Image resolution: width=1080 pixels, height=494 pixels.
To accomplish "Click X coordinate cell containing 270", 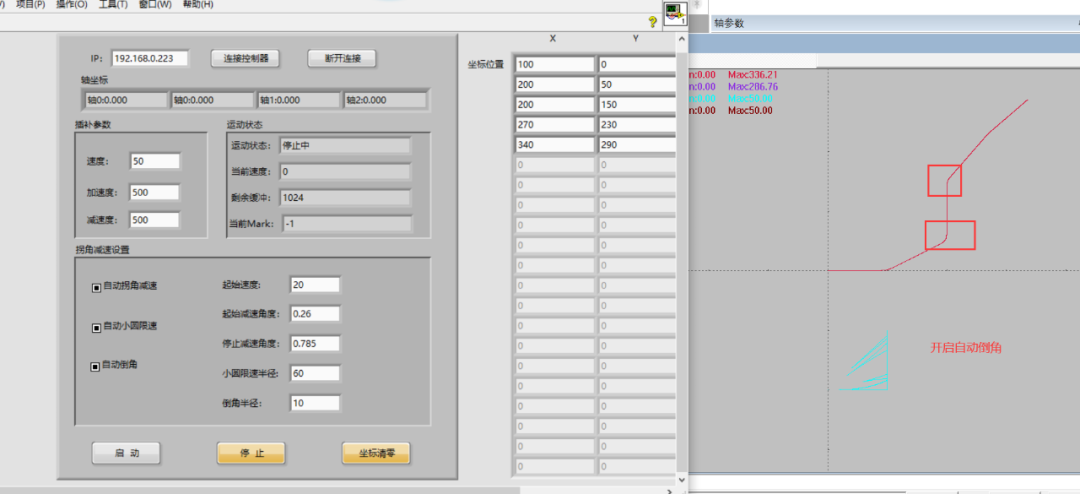I will 554,125.
